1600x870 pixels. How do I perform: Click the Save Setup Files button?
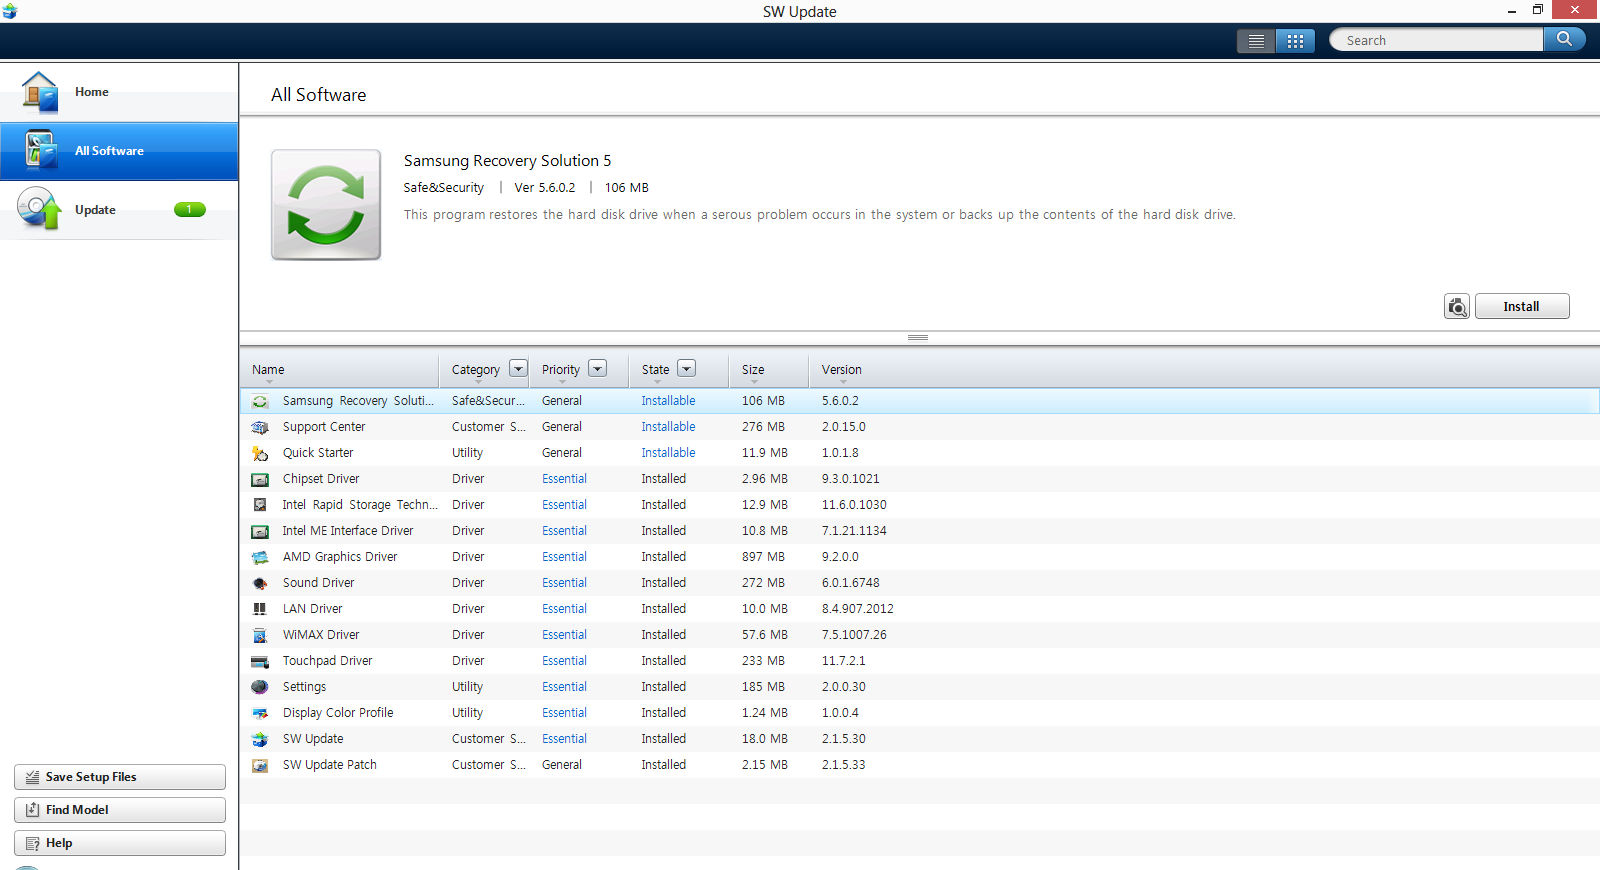pyautogui.click(x=120, y=777)
